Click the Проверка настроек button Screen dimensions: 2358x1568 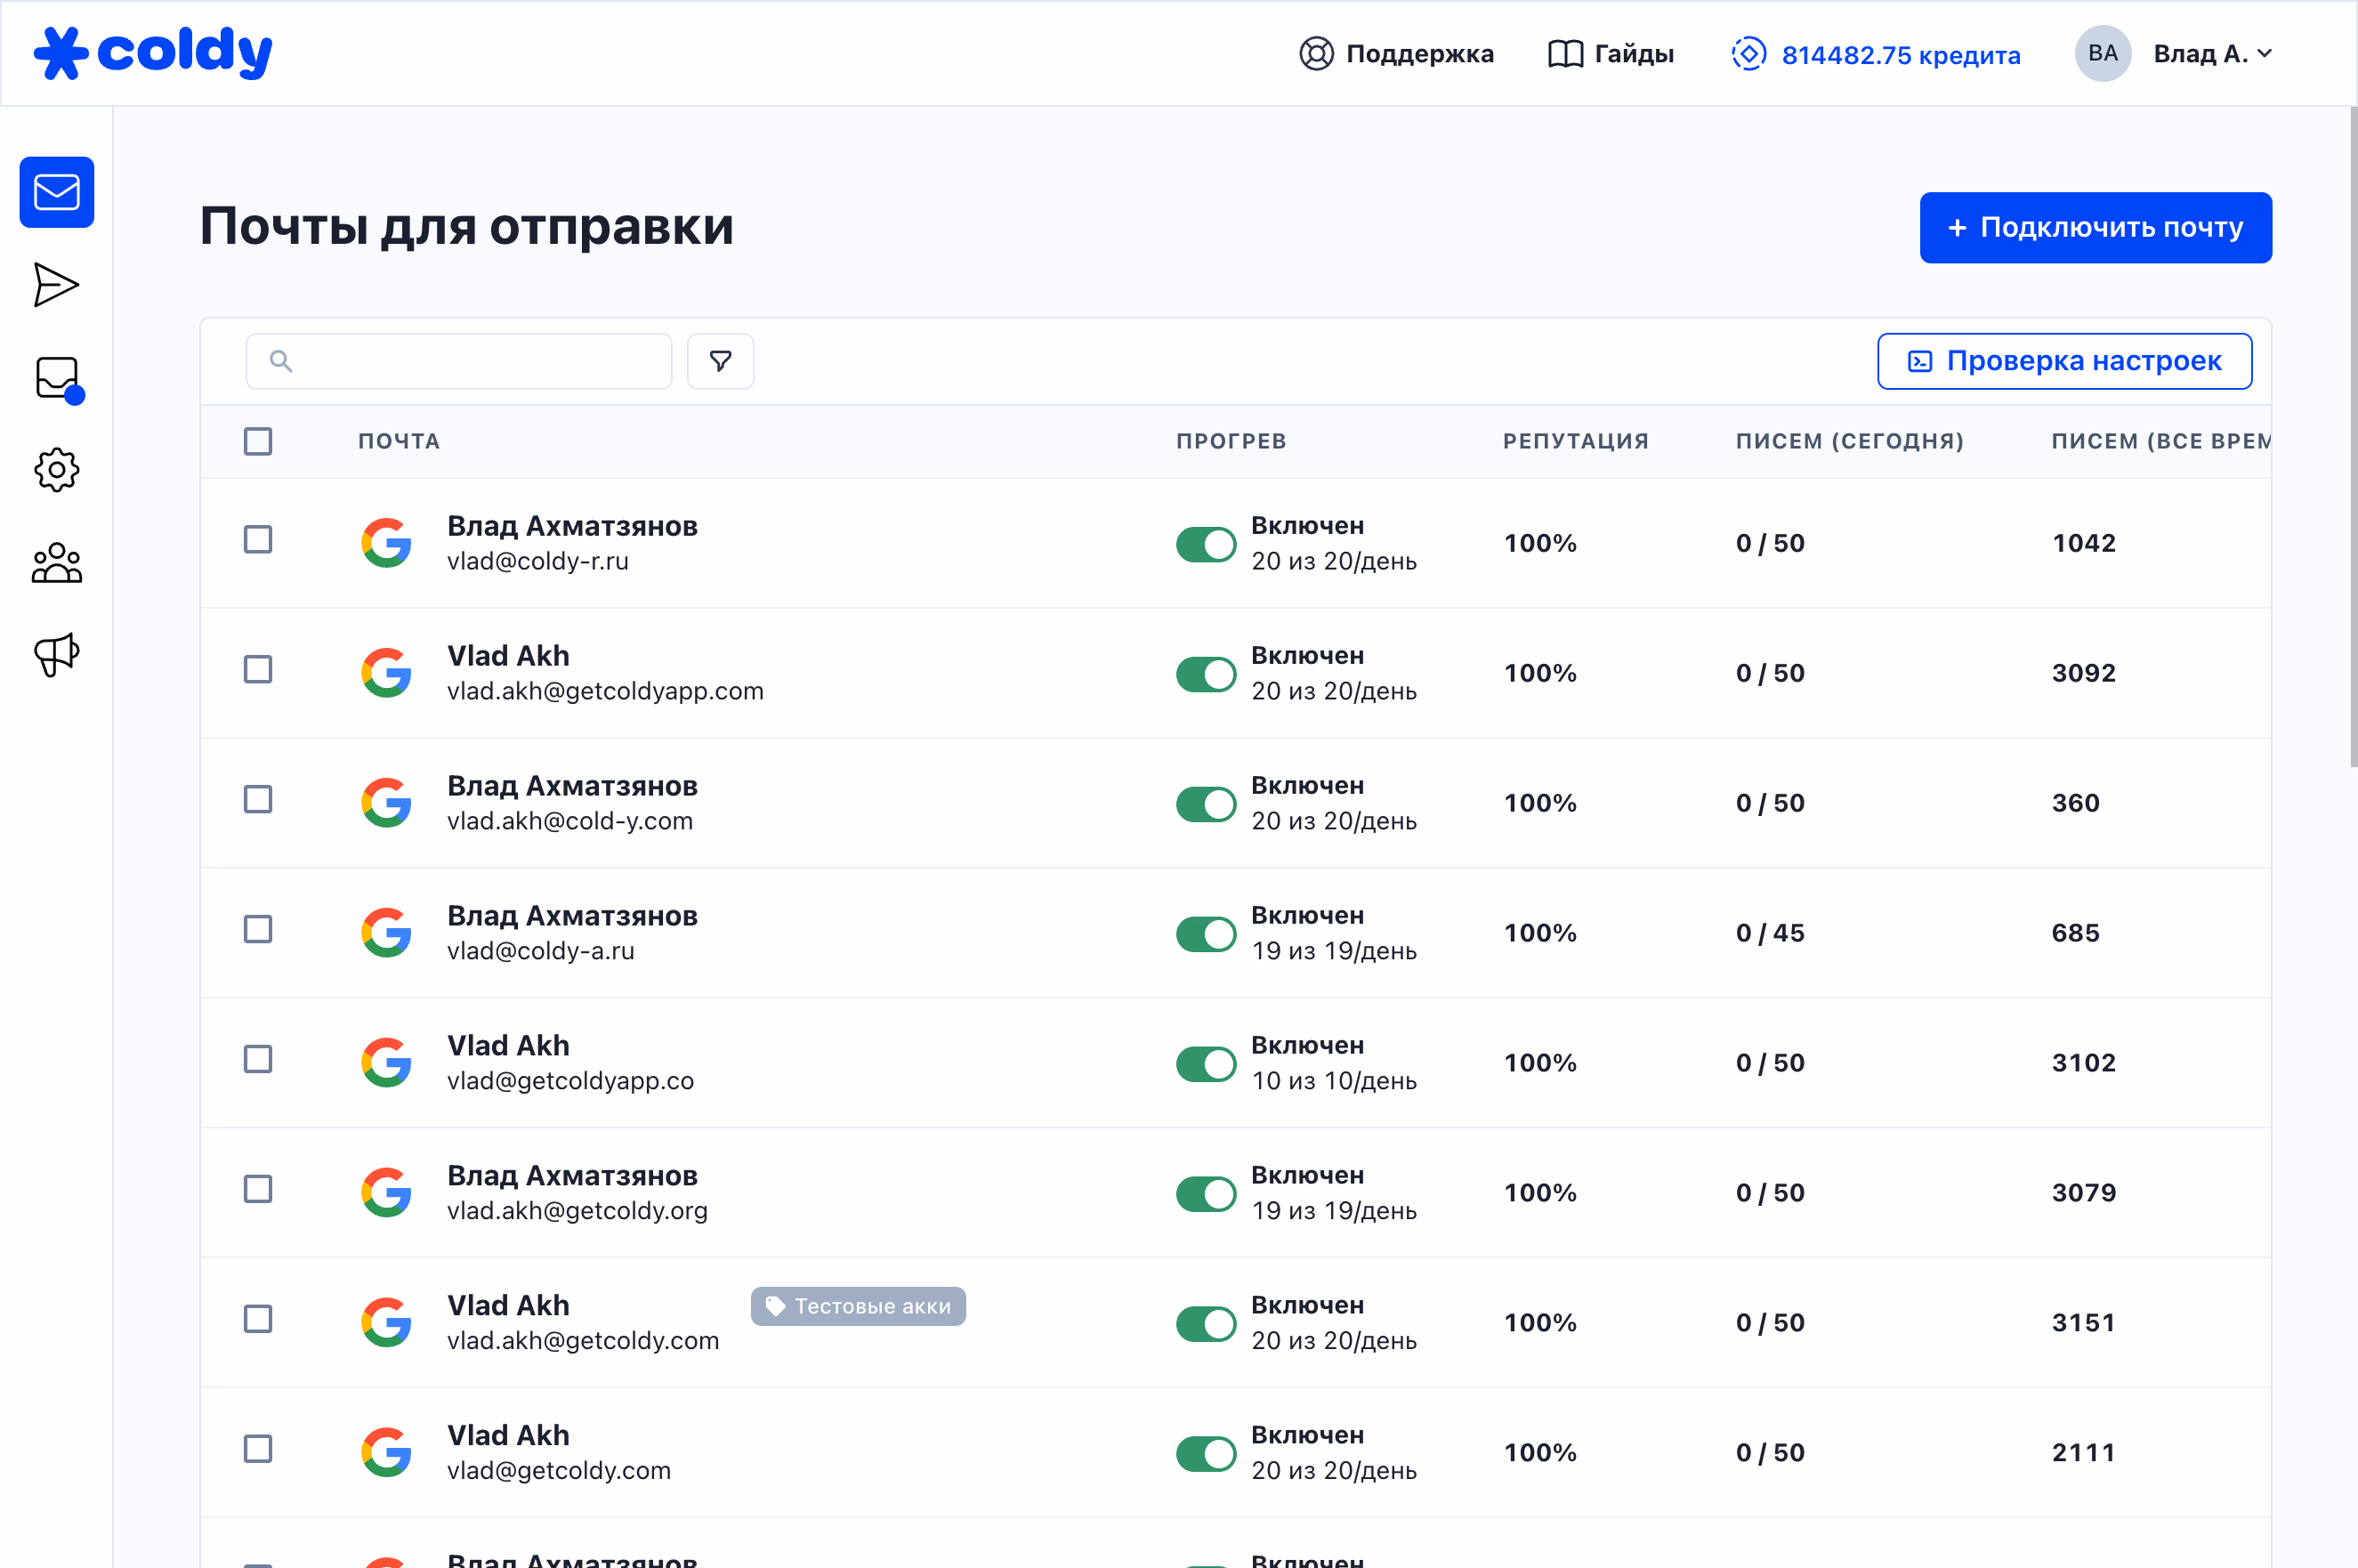2064,361
